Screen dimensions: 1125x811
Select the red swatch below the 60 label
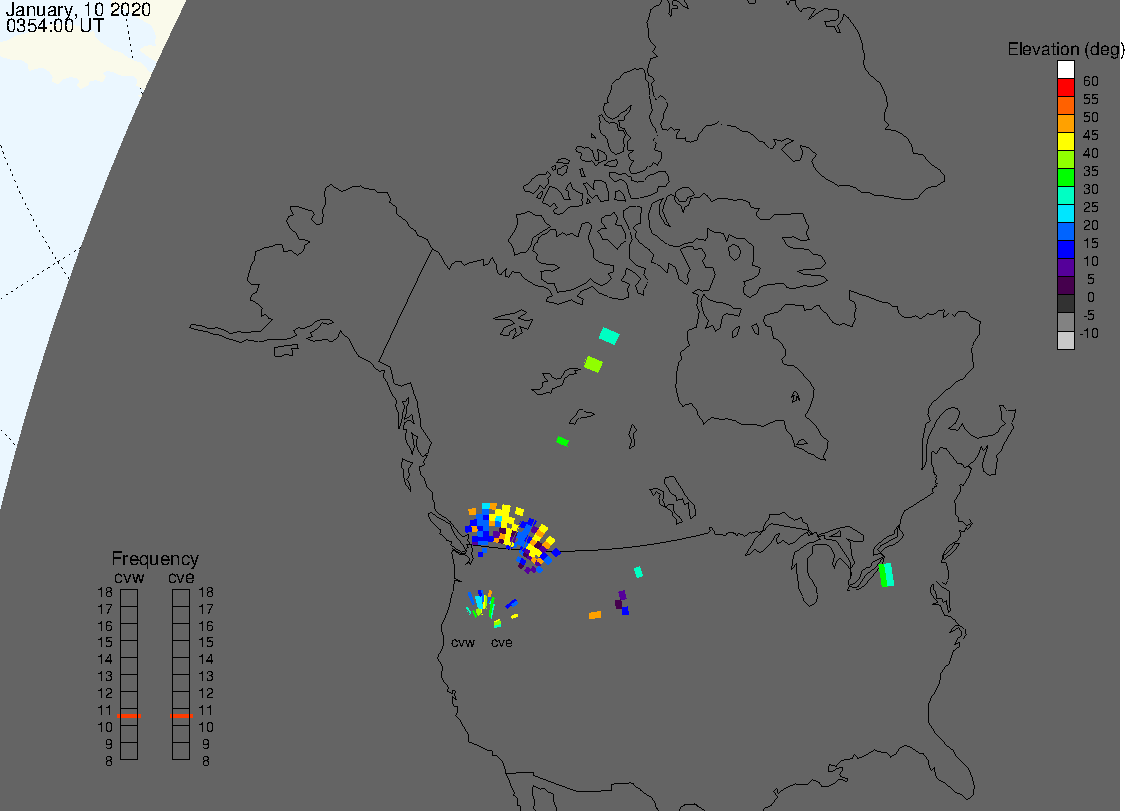click(1065, 88)
